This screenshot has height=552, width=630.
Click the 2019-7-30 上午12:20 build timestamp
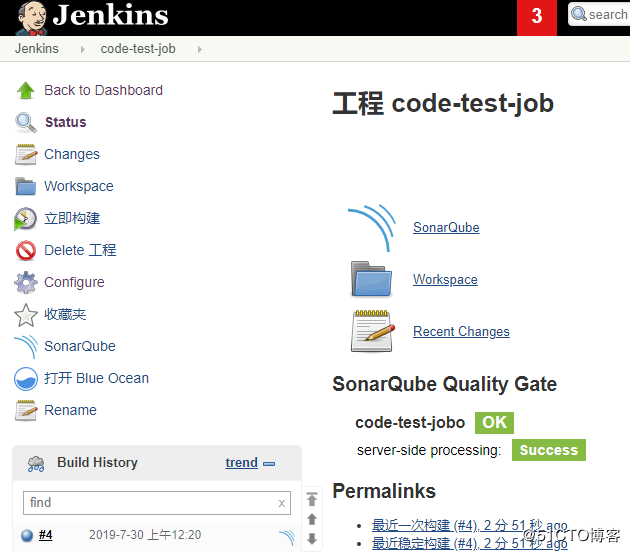click(x=145, y=535)
